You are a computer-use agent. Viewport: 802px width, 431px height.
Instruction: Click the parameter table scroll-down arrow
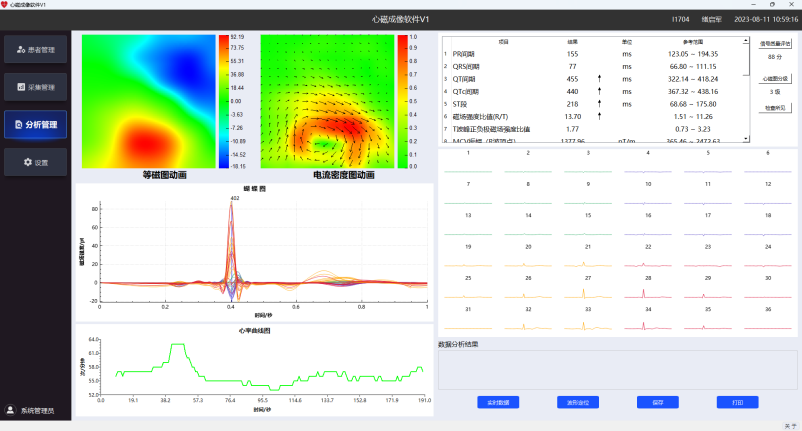click(x=746, y=139)
